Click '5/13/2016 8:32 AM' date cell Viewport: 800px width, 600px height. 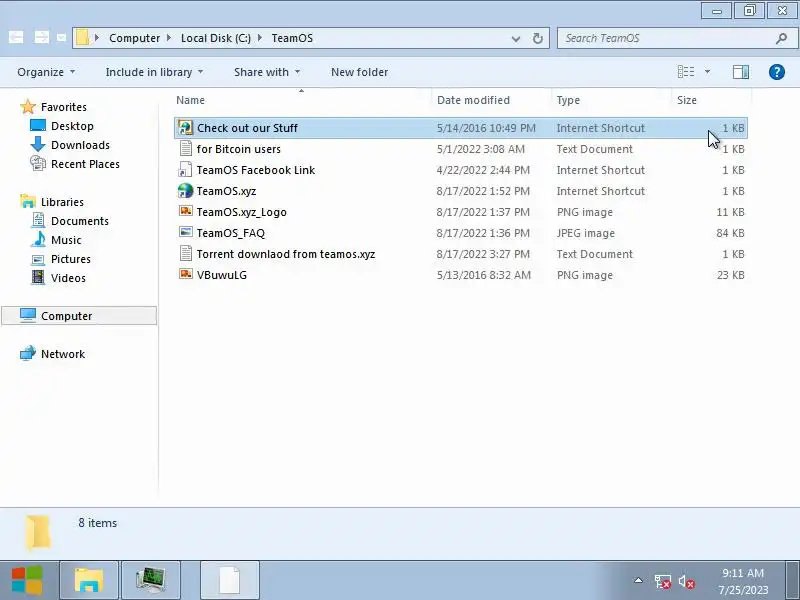[484, 275]
